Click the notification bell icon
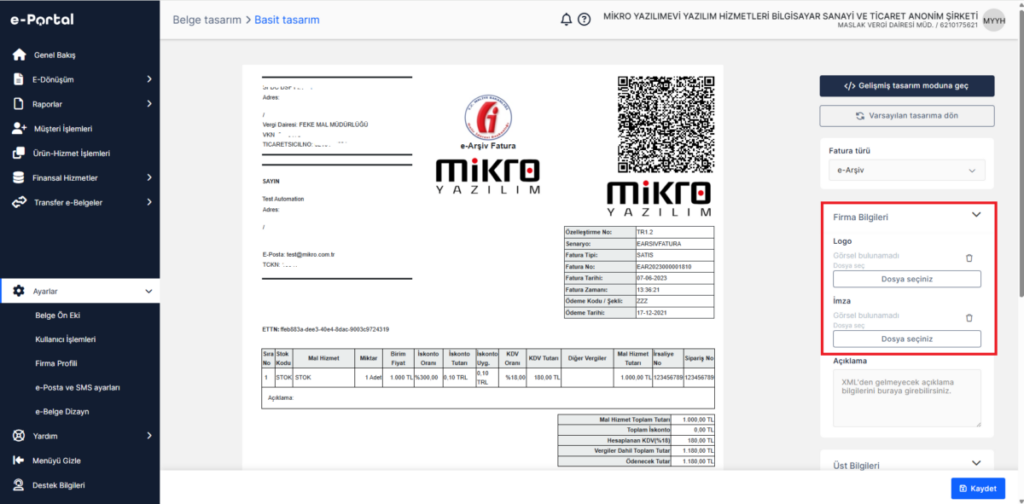The width and height of the screenshot is (1024, 504). point(566,20)
